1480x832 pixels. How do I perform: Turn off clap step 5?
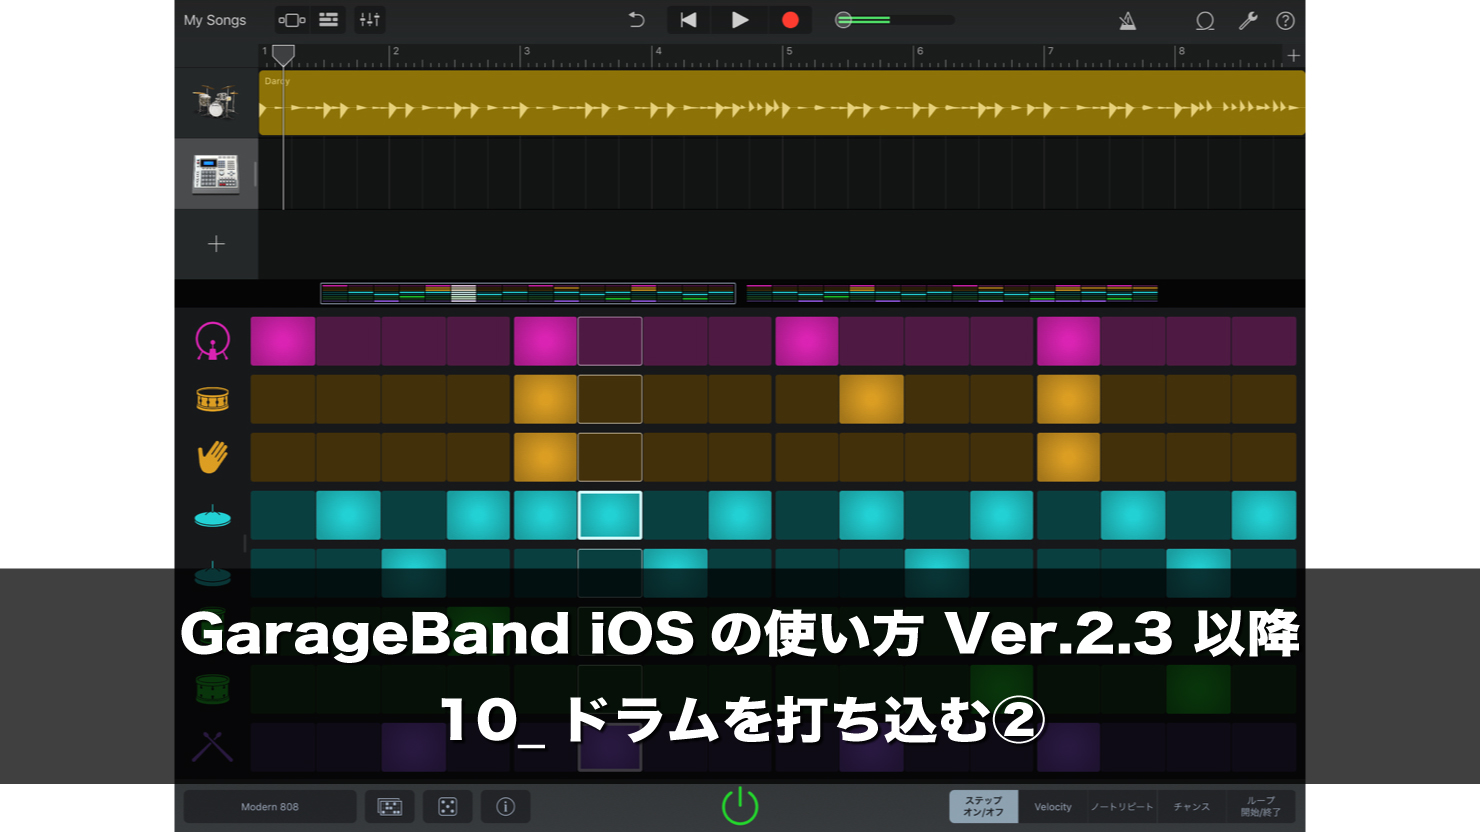click(x=545, y=457)
